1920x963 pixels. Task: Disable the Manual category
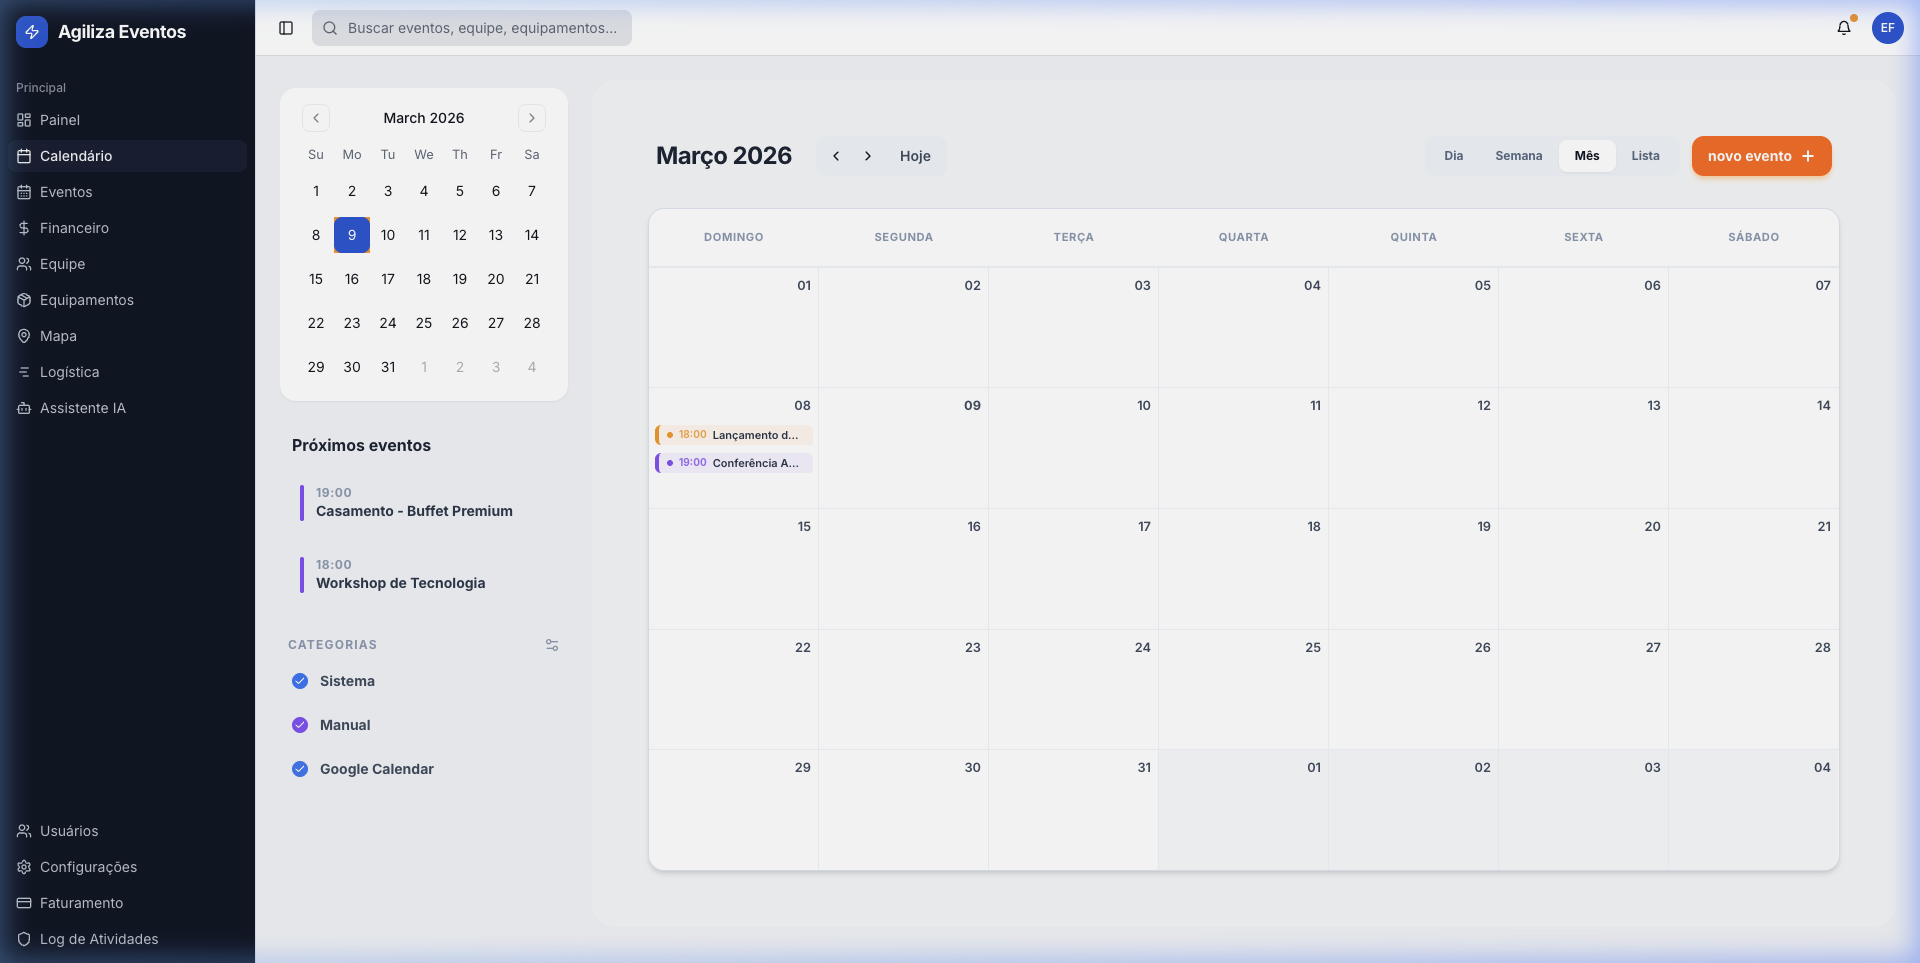coord(299,725)
